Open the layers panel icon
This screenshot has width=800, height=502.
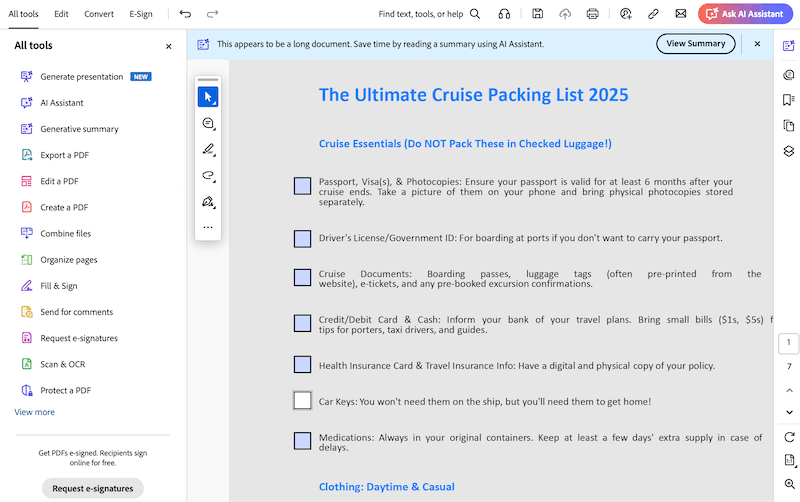[789, 151]
